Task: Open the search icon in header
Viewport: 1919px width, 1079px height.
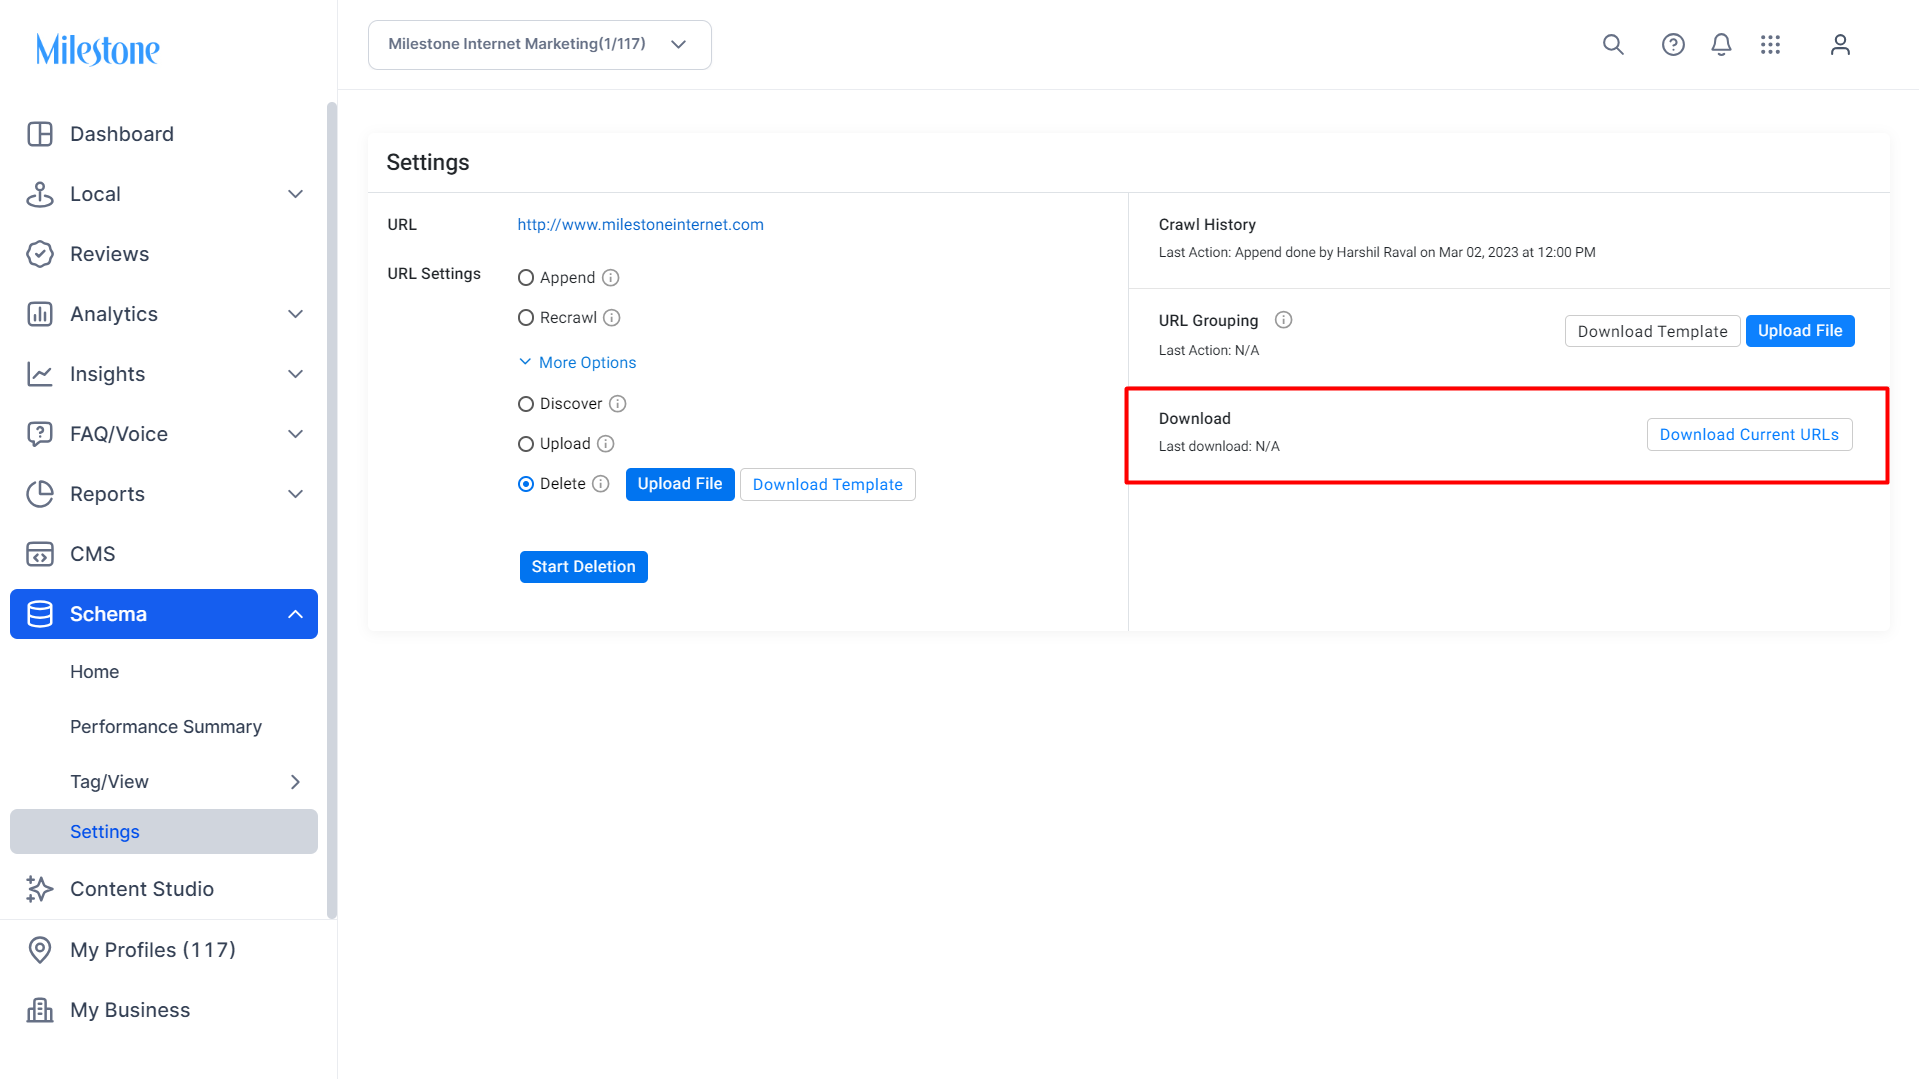Action: [x=1613, y=45]
